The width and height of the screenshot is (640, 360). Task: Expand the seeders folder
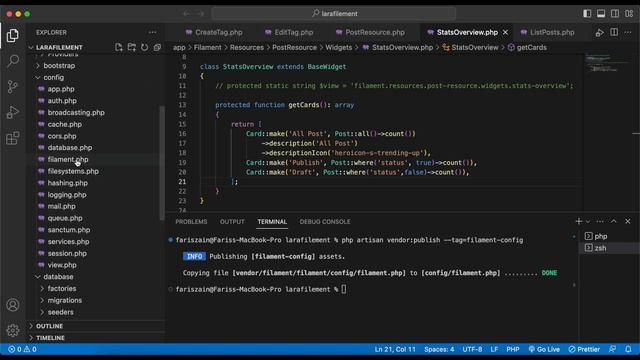(x=60, y=312)
